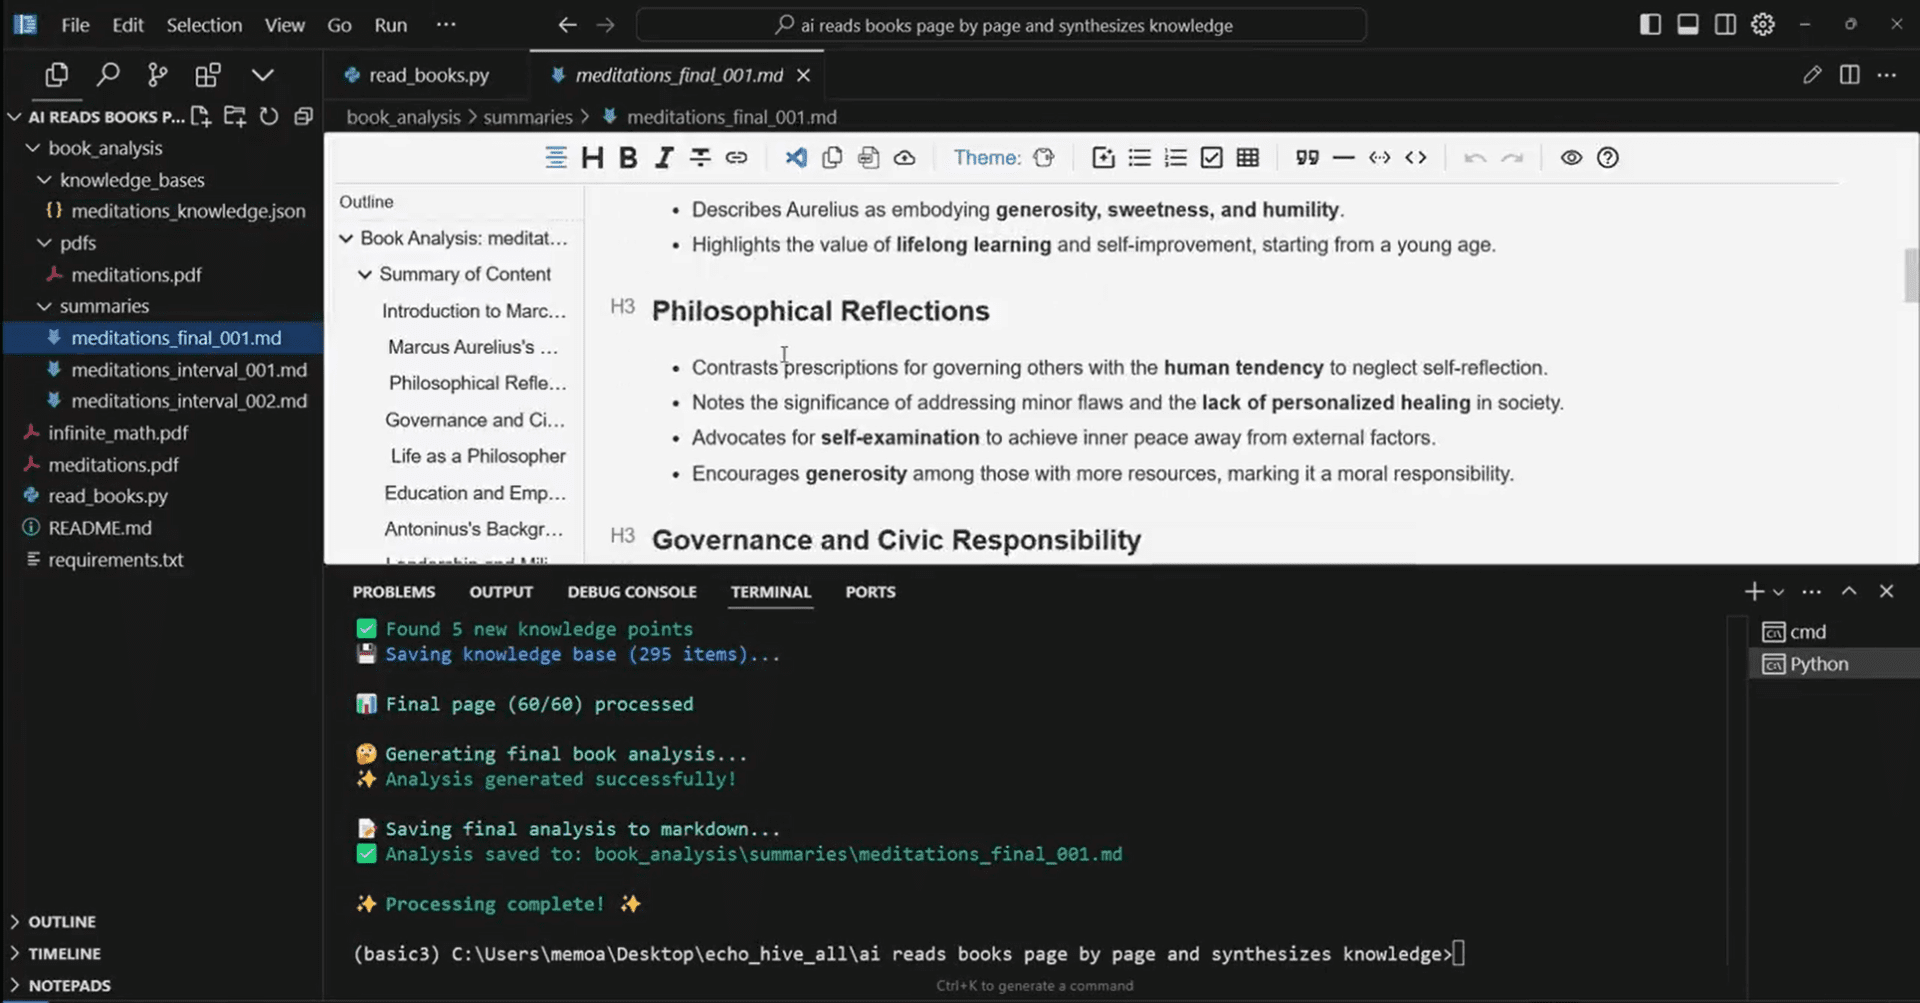Viewport: 1920px width, 1003px height.
Task: Open the Extensions view
Action: [x=208, y=75]
